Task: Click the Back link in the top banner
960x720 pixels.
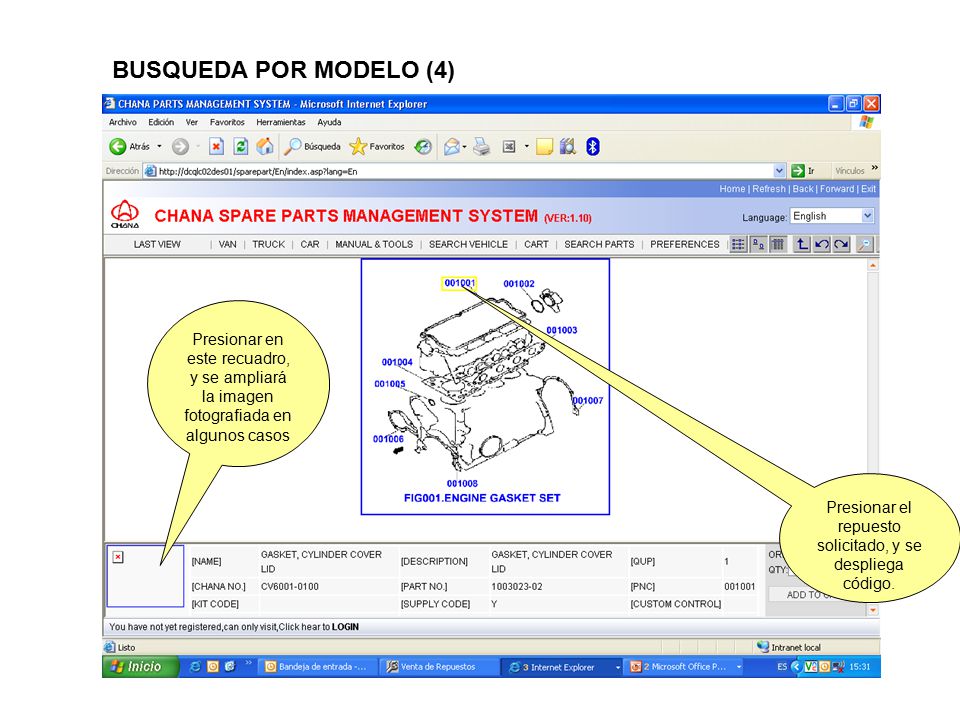Action: 803,189
